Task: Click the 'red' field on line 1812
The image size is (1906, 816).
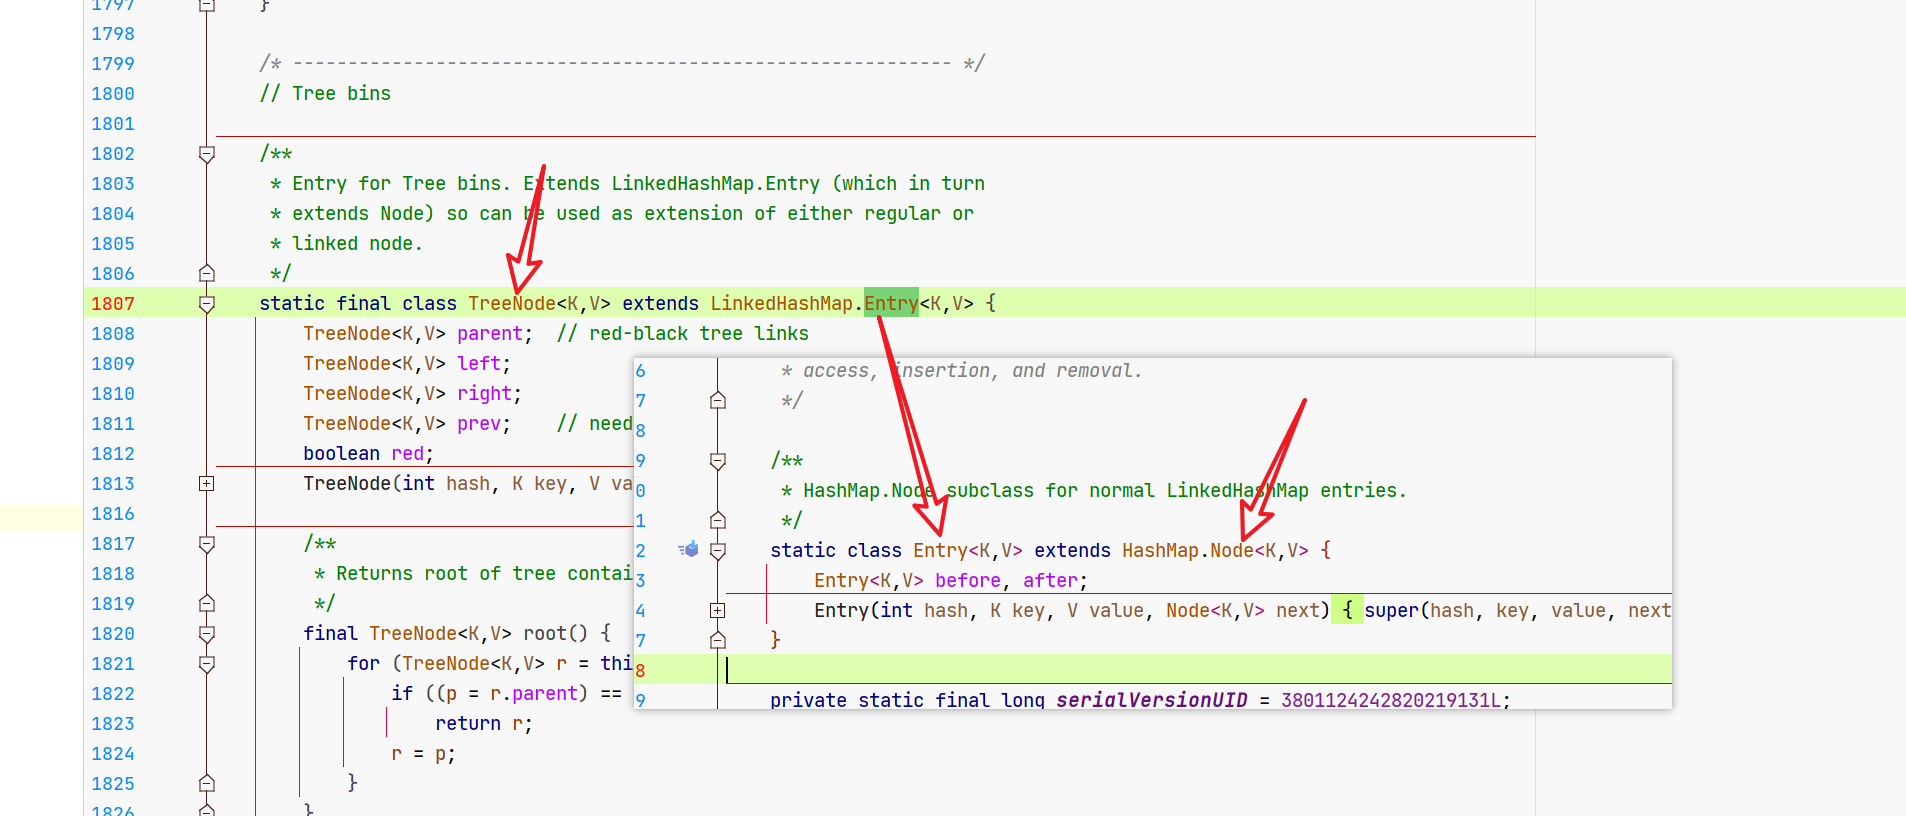Action: coord(407,453)
